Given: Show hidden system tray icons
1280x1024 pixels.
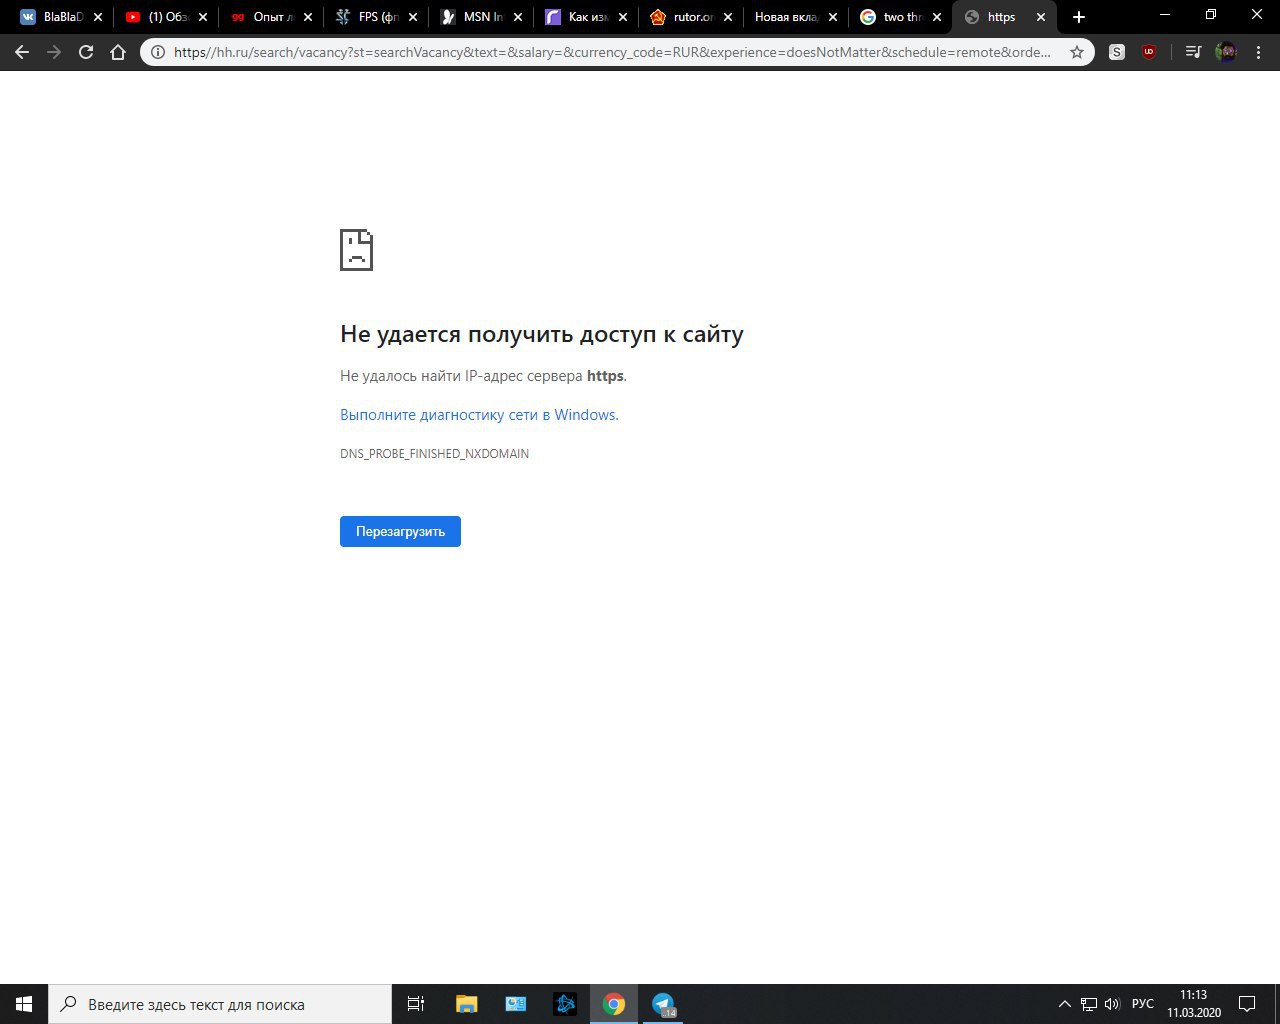Looking at the screenshot, I should (x=1064, y=1004).
